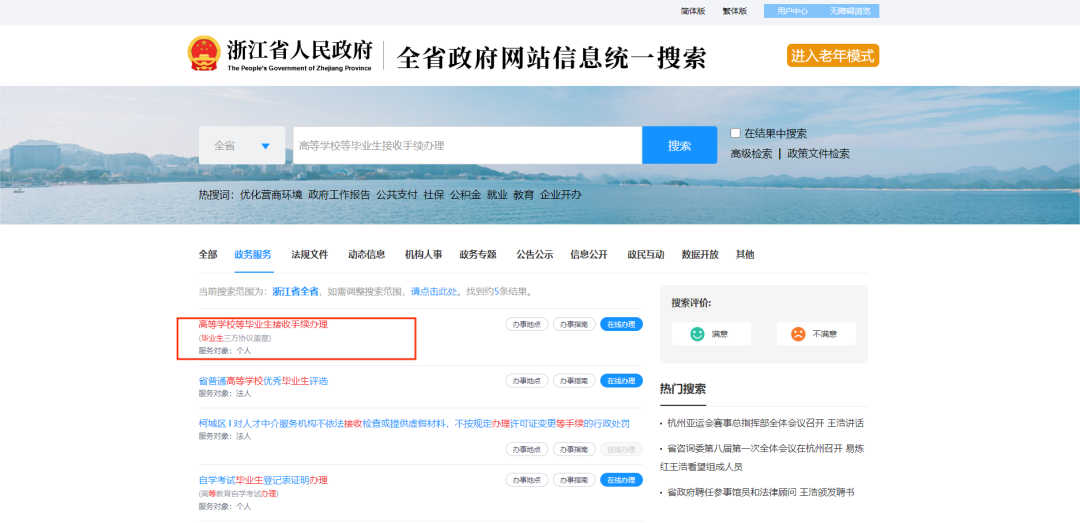The width and height of the screenshot is (1080, 523).
Task: Select the 全部 tab
Action: click(208, 254)
